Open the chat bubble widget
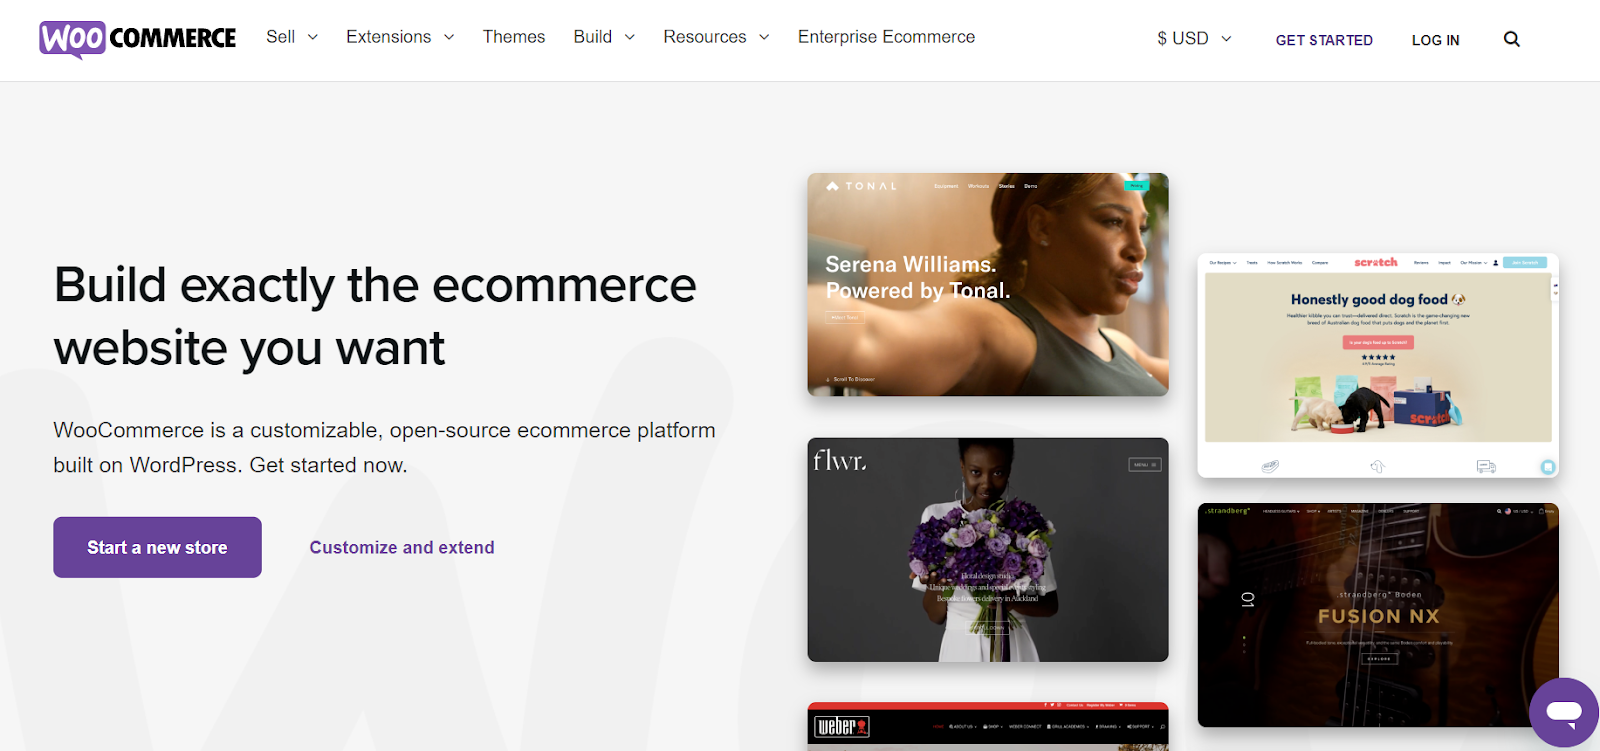This screenshot has height=751, width=1600. [1564, 712]
